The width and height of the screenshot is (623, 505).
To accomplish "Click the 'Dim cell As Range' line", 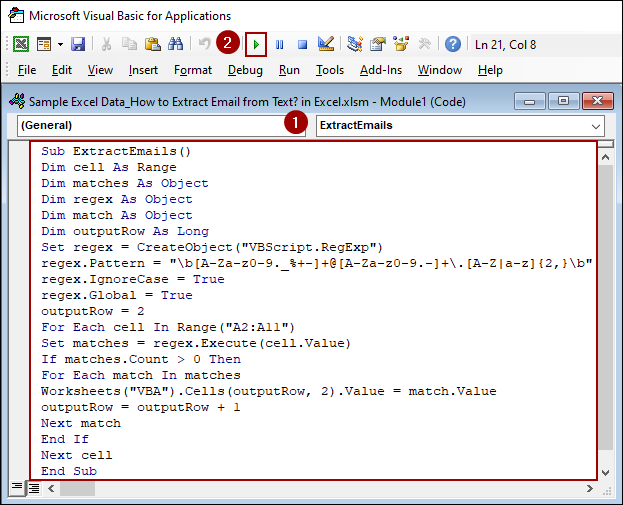I will (109, 167).
